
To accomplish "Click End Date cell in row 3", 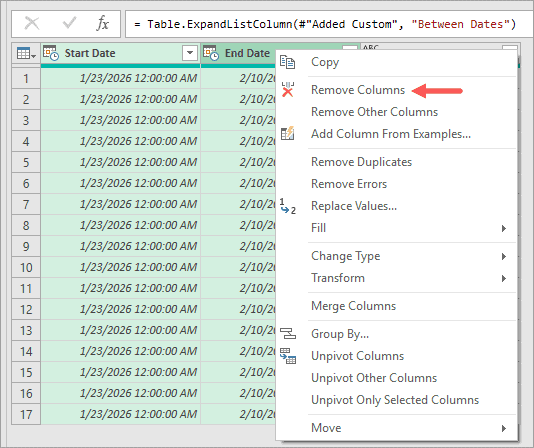I will 238,120.
